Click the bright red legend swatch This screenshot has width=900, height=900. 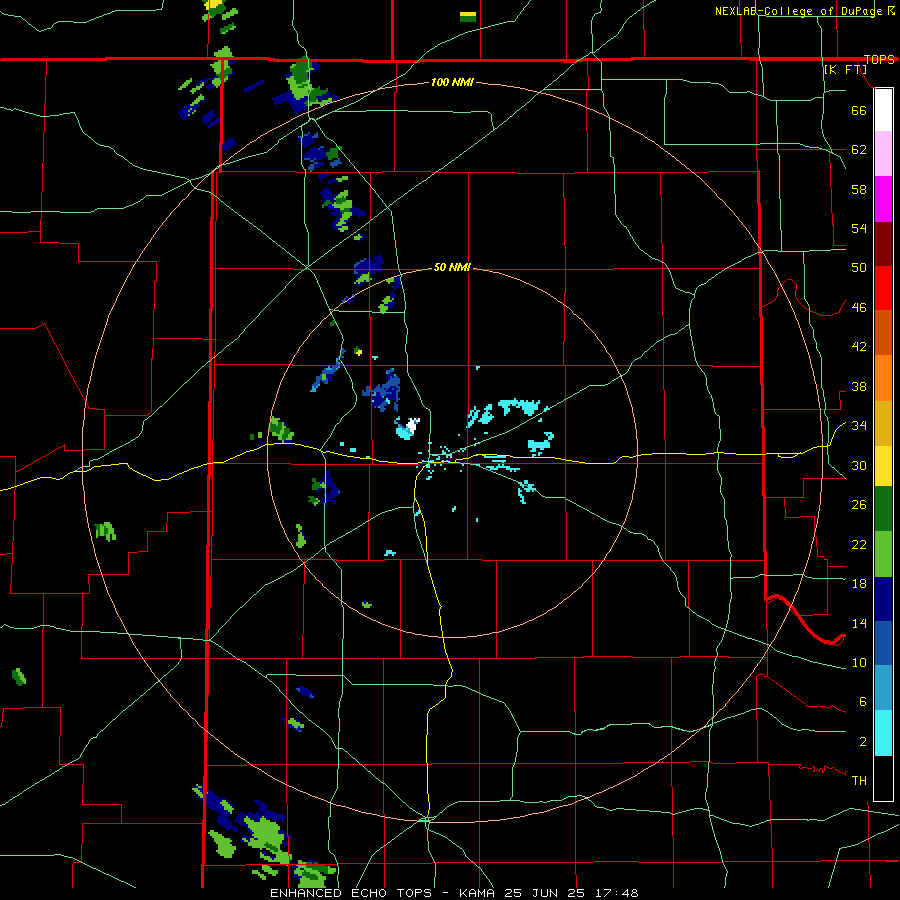point(883,288)
